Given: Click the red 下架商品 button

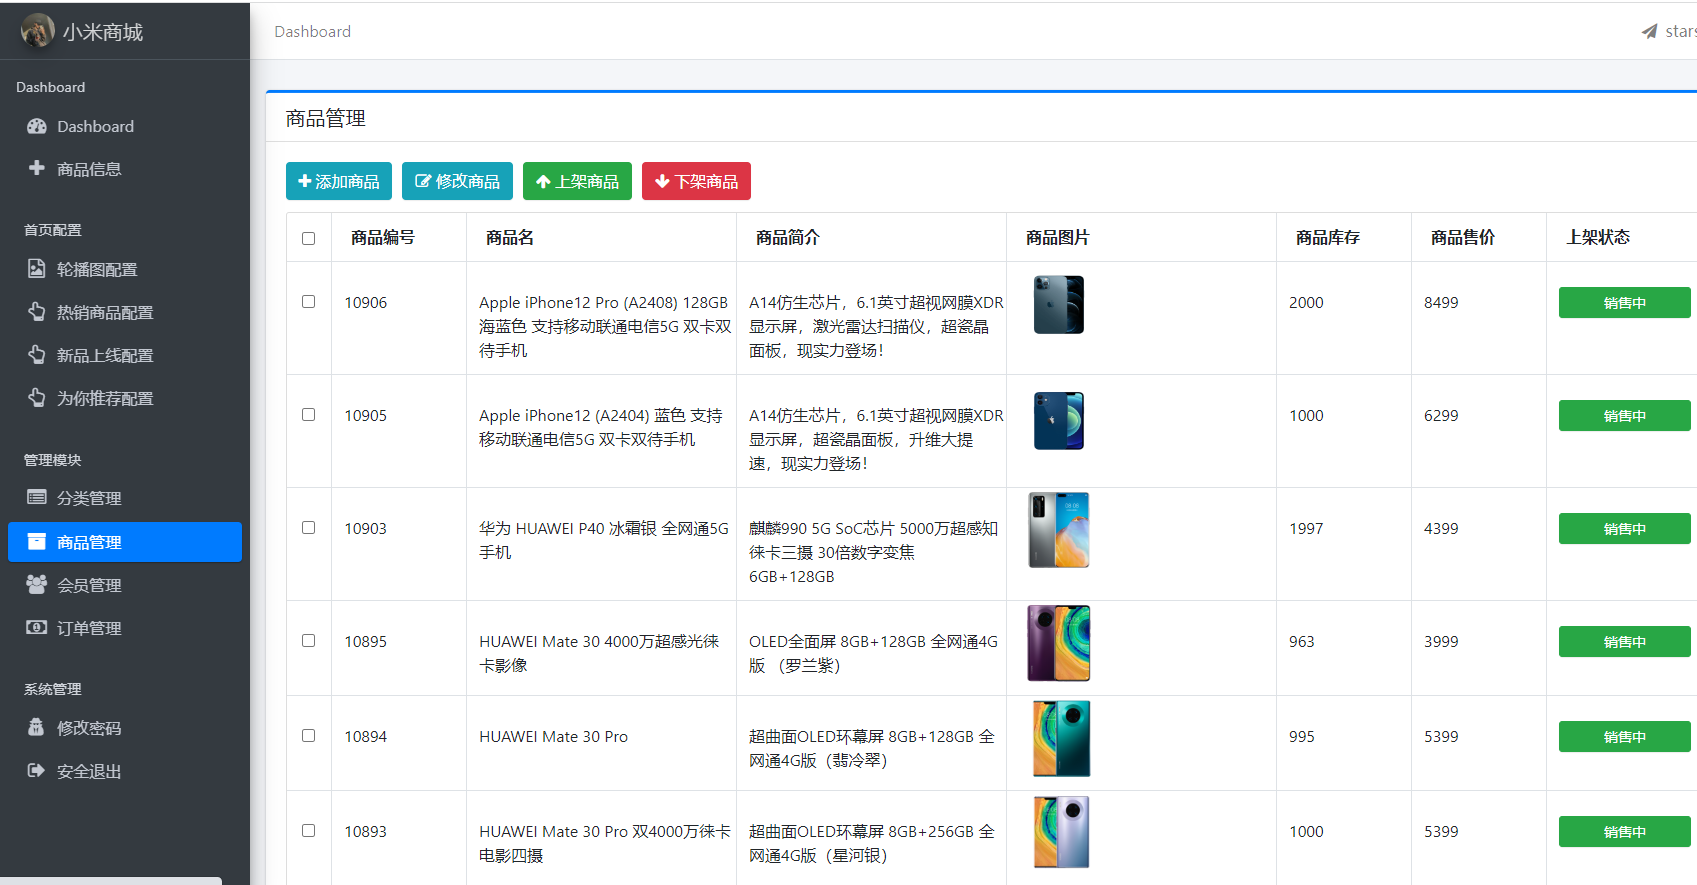Looking at the screenshot, I should 696,181.
